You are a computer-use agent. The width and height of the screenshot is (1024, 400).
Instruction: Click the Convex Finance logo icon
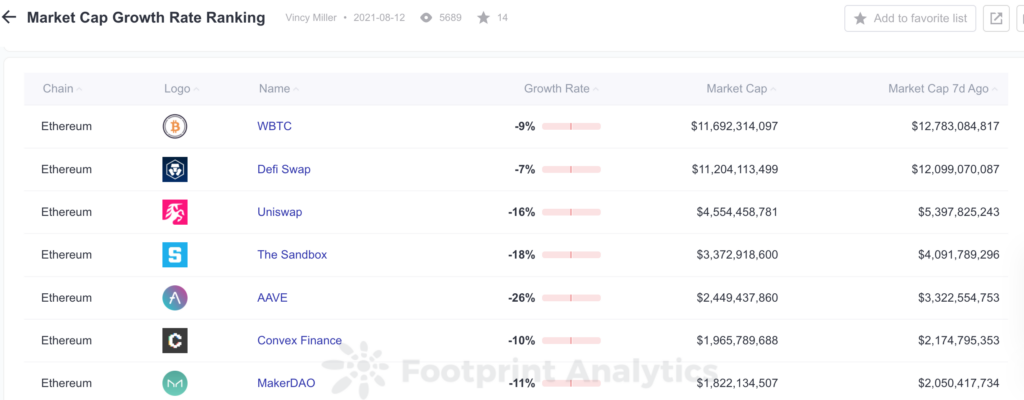pyautogui.click(x=175, y=341)
